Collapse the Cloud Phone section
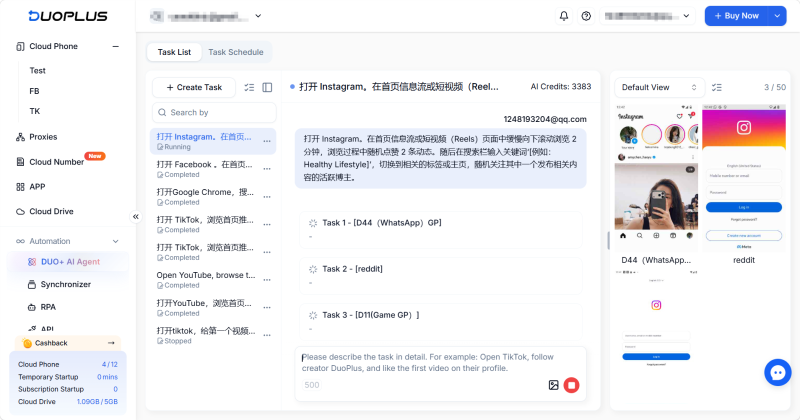 [x=116, y=46]
